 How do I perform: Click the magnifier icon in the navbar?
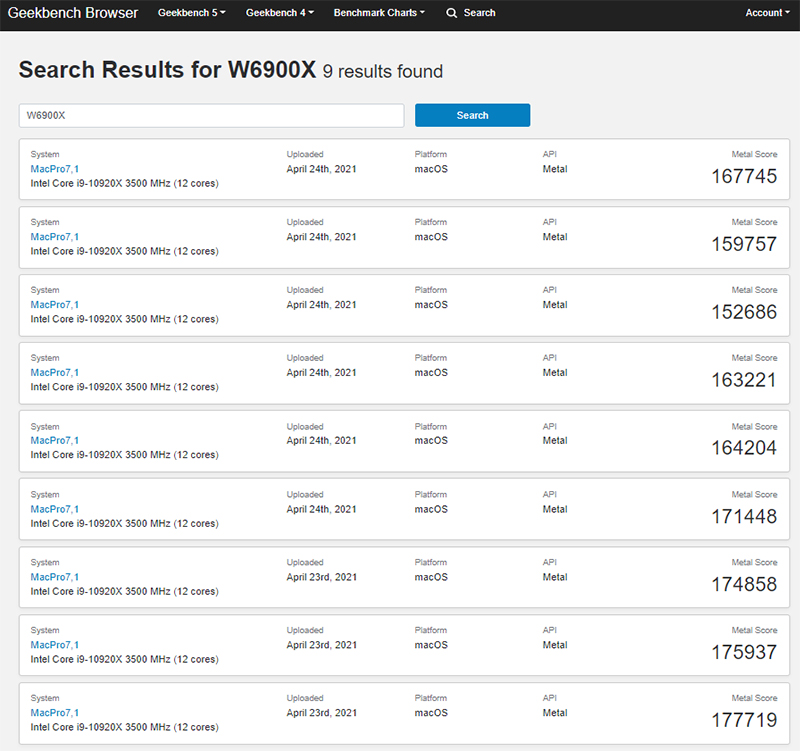pos(452,13)
